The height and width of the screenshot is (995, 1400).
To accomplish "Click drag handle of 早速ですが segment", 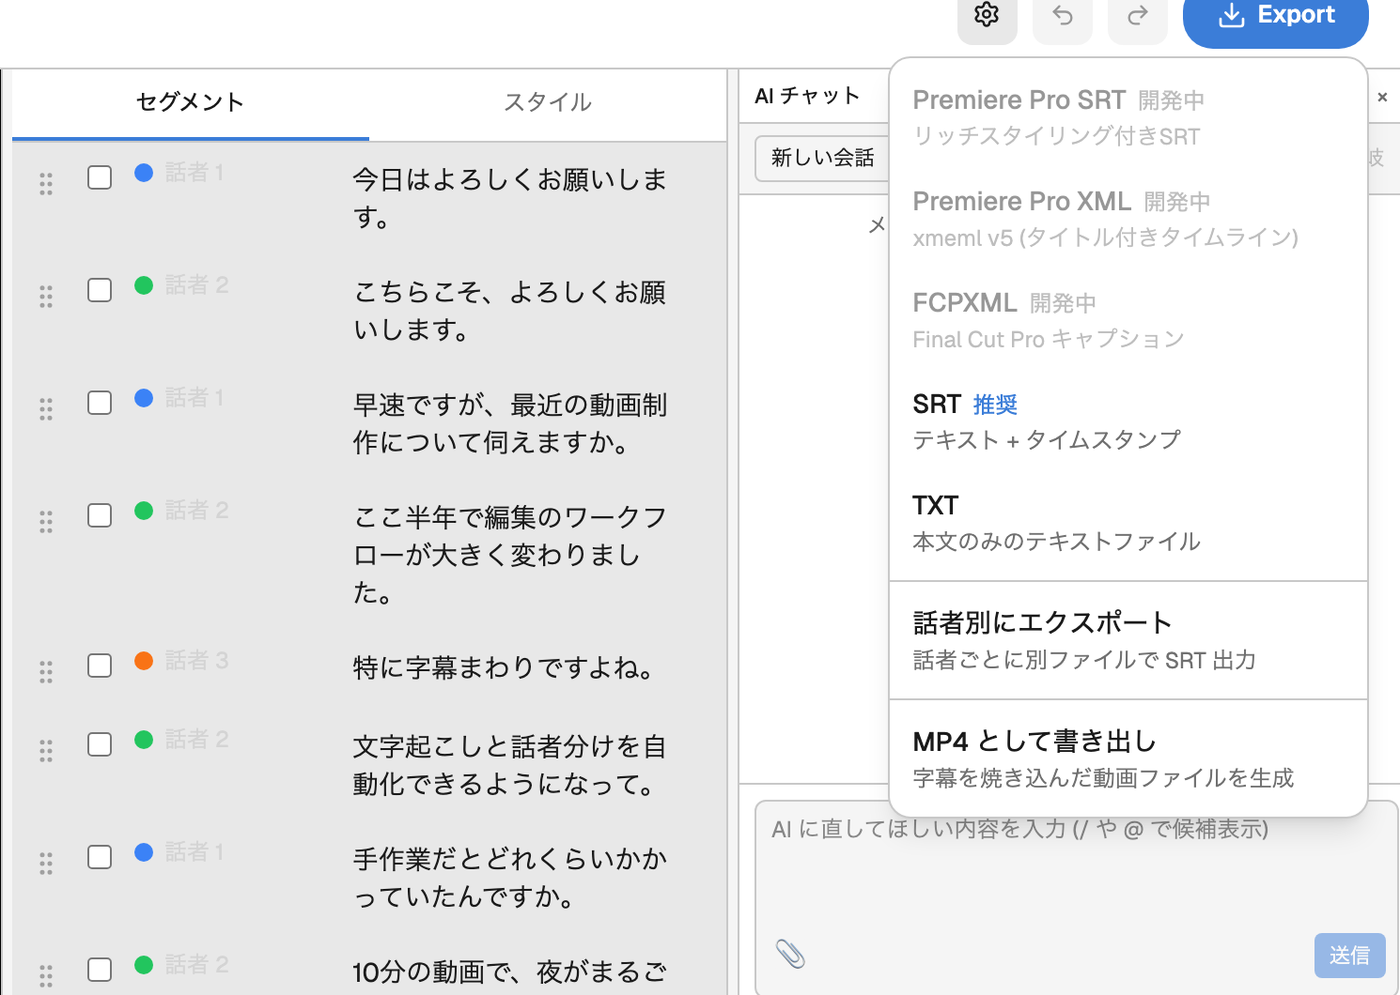I will [x=46, y=408].
